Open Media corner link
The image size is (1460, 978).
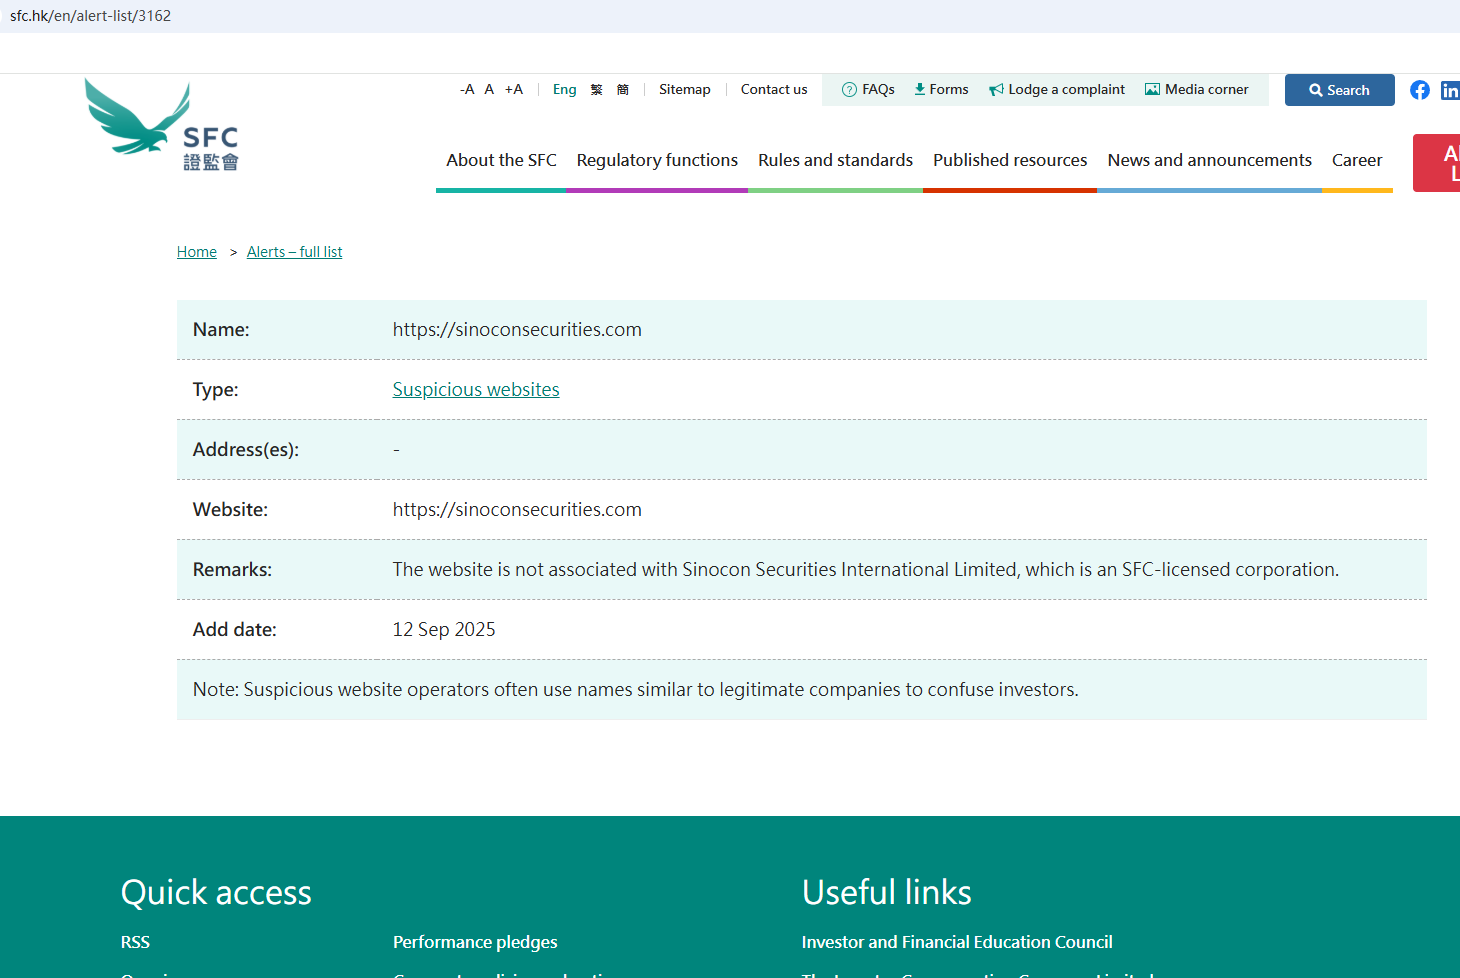point(1197,89)
